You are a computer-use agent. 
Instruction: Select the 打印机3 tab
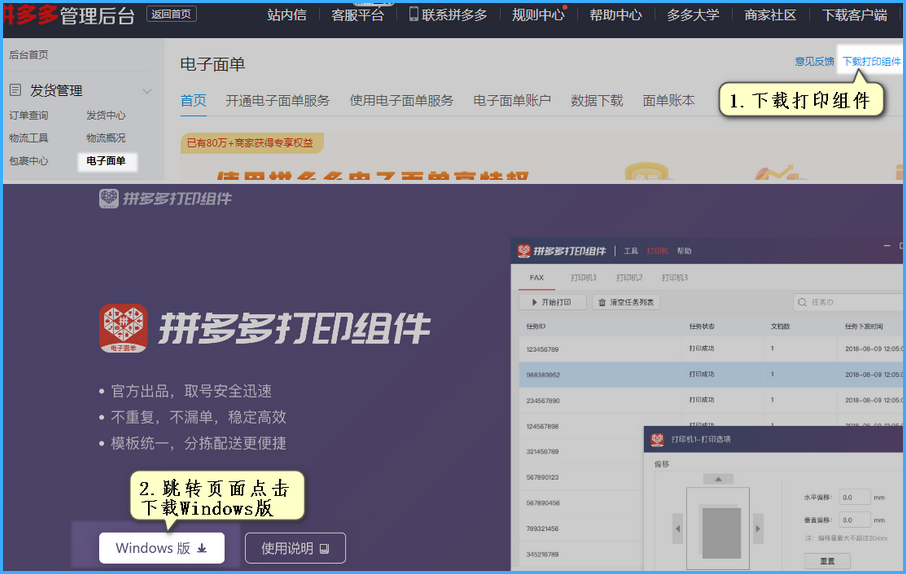point(674,277)
